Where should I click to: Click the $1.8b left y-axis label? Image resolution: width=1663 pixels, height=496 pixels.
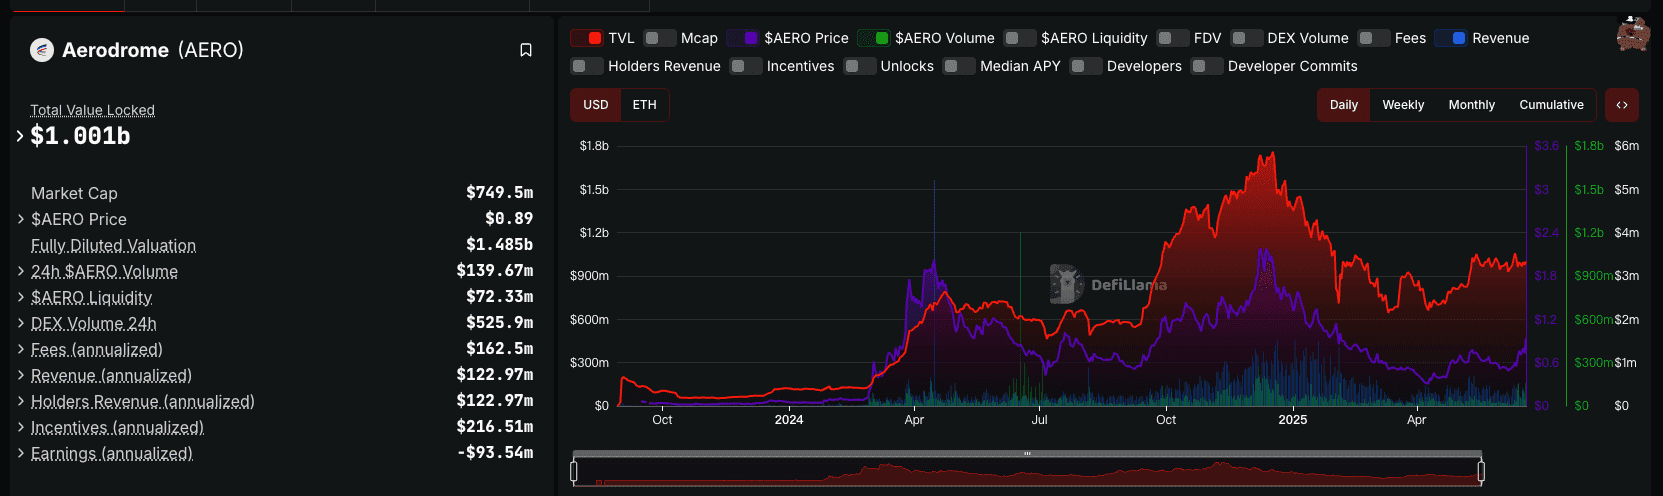tap(594, 146)
